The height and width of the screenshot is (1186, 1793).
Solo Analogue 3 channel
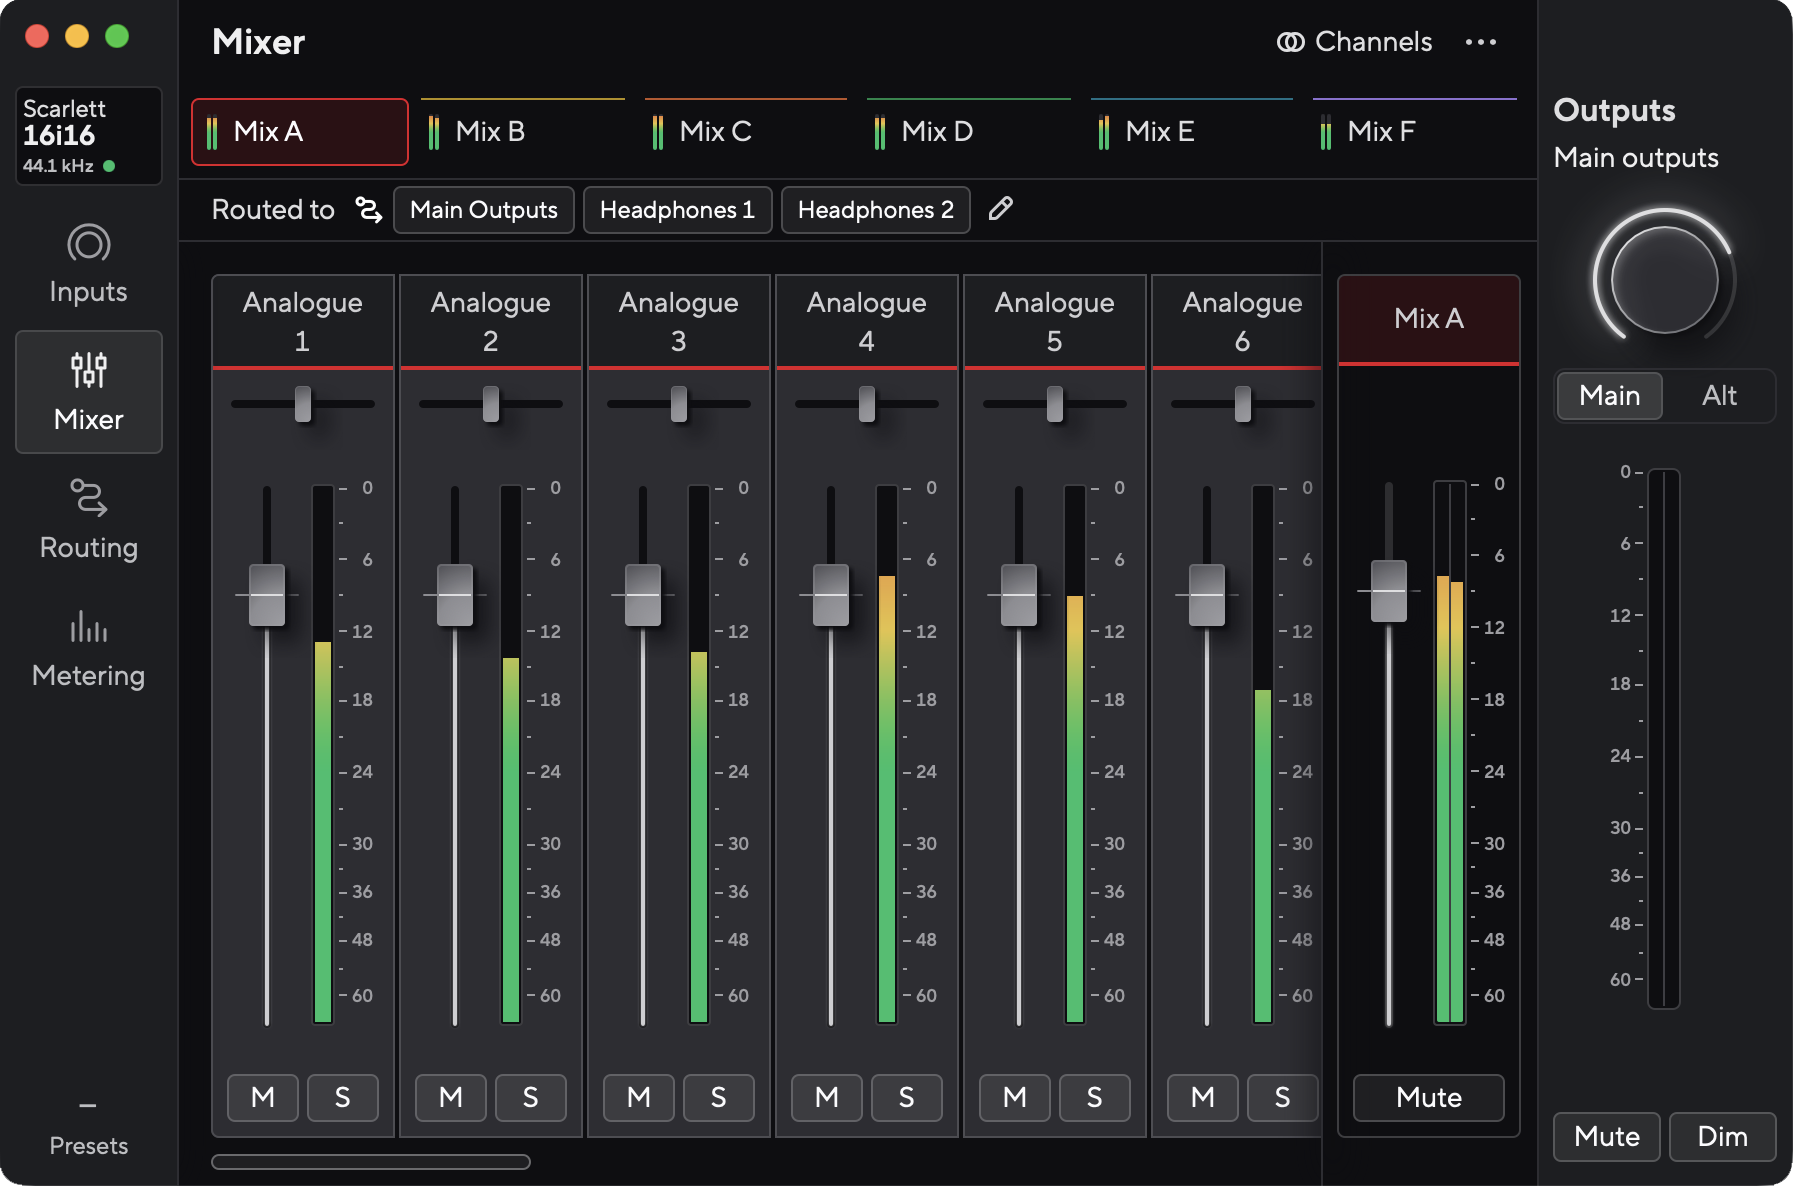719,1098
